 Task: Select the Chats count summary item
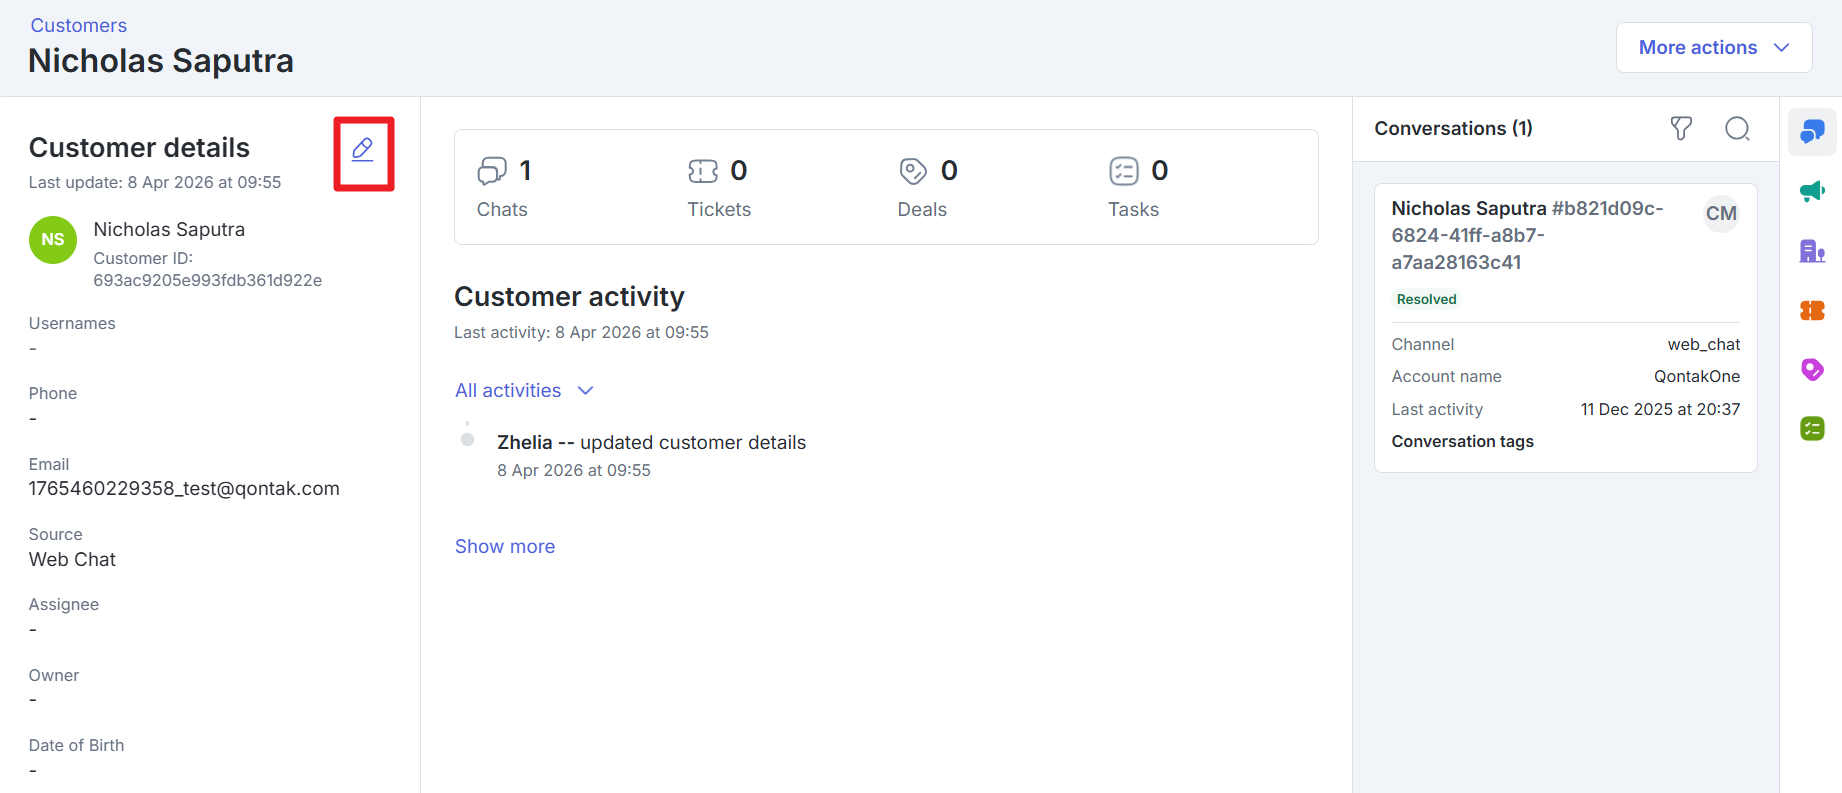coord(503,188)
